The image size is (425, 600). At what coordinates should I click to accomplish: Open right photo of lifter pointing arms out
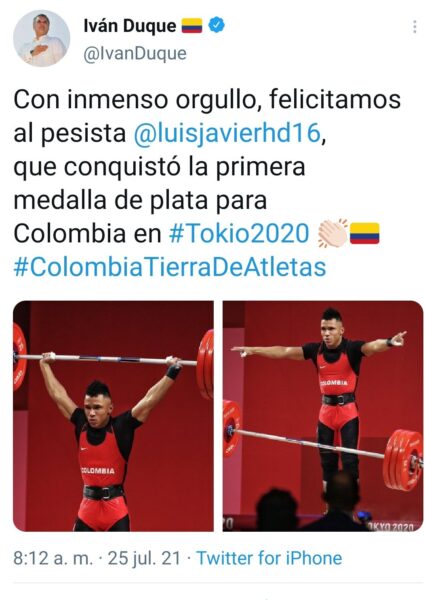323,416
